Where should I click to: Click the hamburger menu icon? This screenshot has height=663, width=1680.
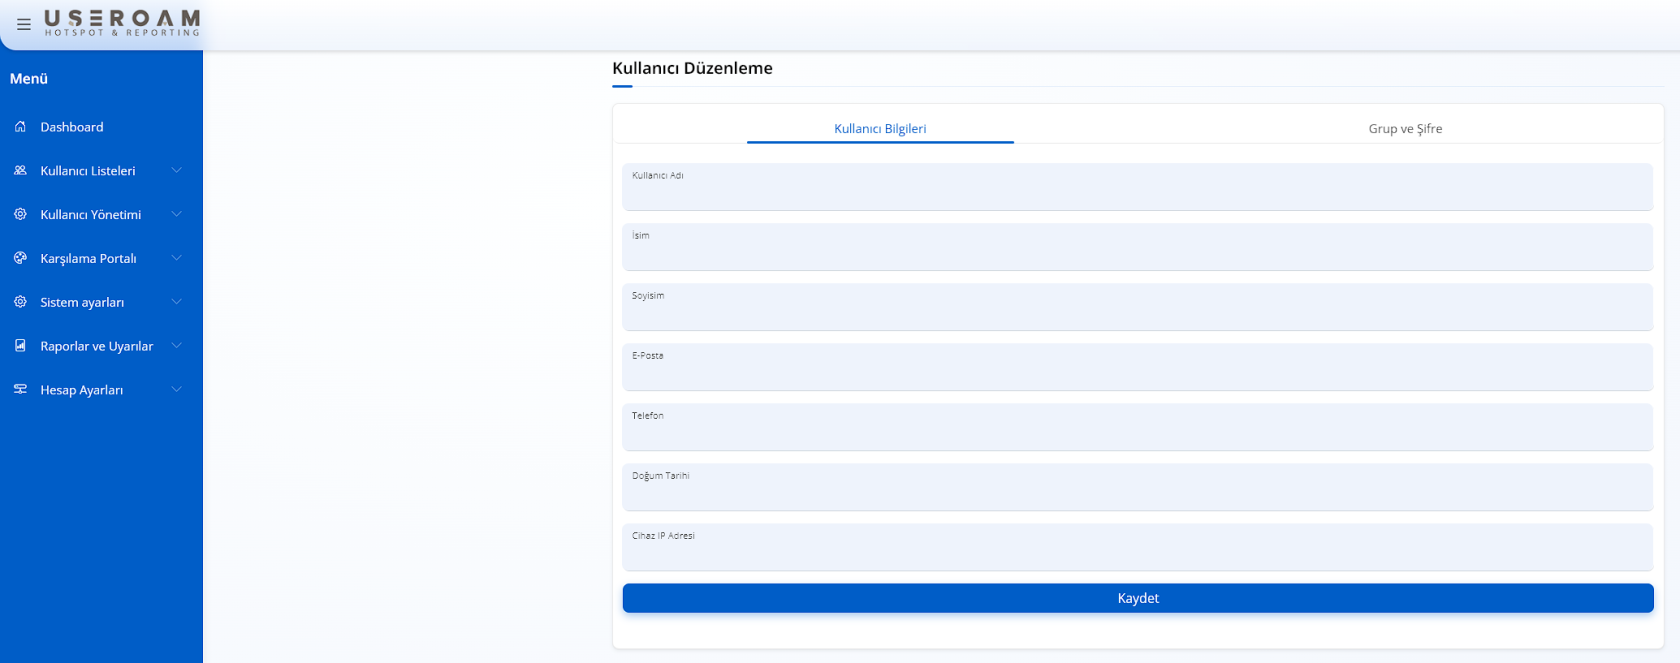(24, 24)
